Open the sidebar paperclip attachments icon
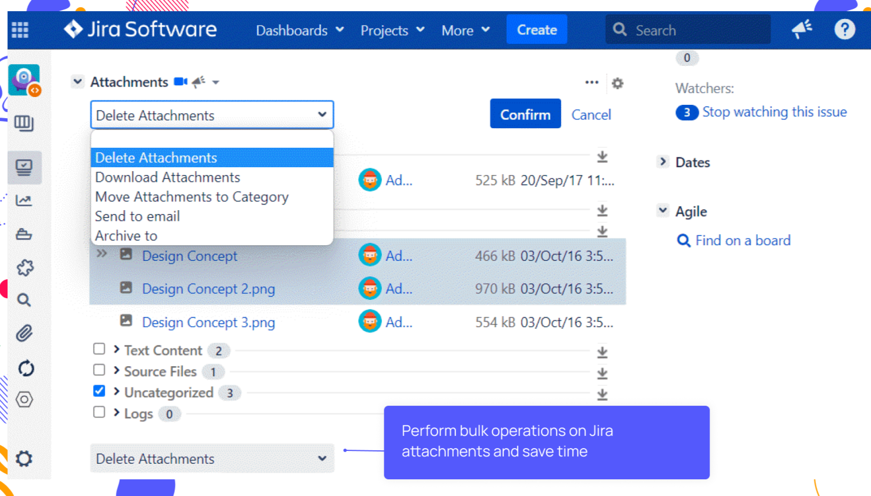Viewport: 871px width, 496px height. click(x=25, y=333)
